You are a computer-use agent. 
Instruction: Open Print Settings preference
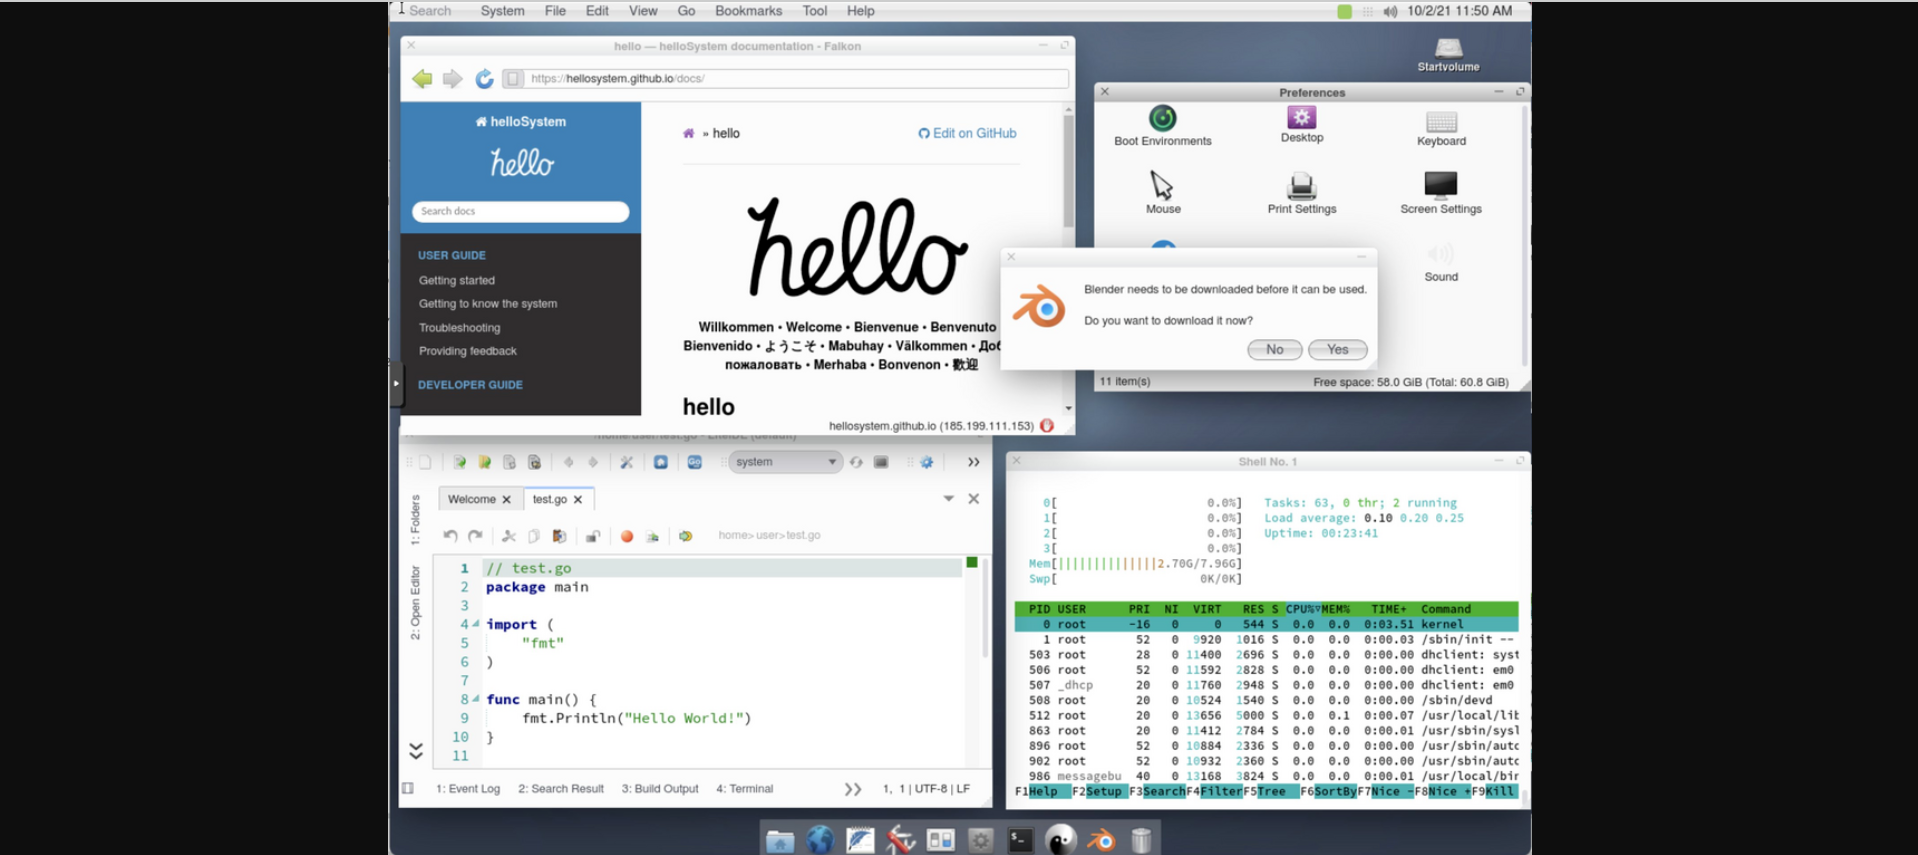tap(1301, 194)
